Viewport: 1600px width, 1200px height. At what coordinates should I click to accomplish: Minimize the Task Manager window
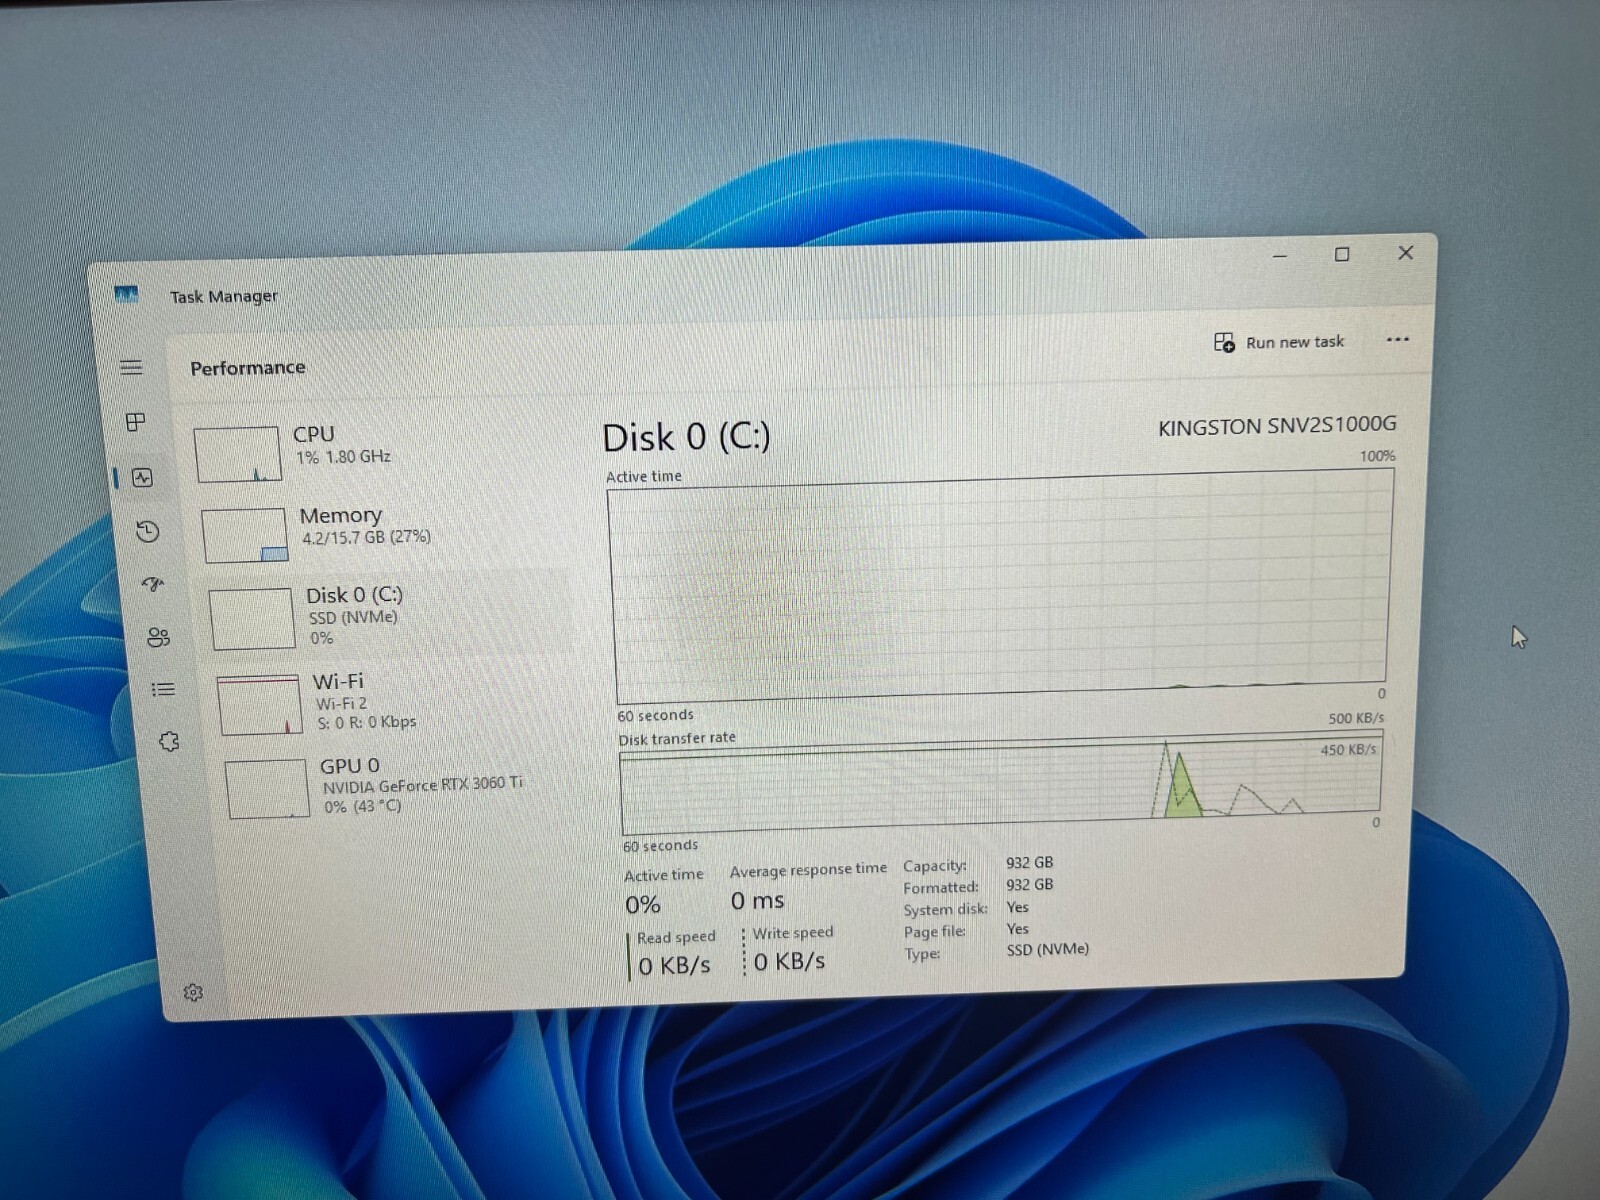(1280, 256)
